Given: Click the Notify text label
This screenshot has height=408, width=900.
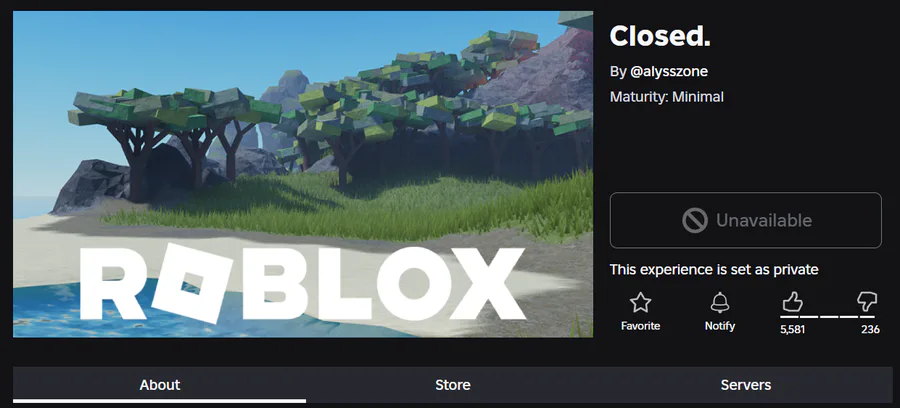Looking at the screenshot, I should [x=719, y=326].
